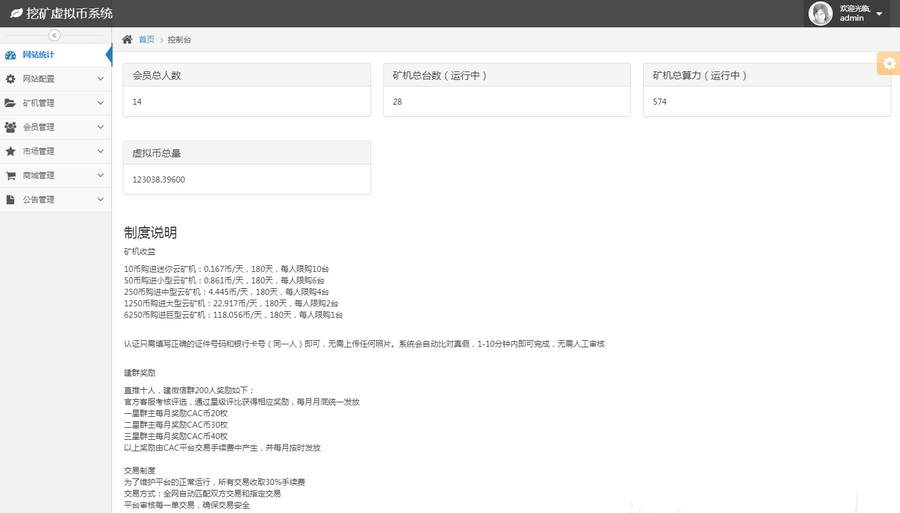Click the star icon beside 市场管理

[x=10, y=151]
